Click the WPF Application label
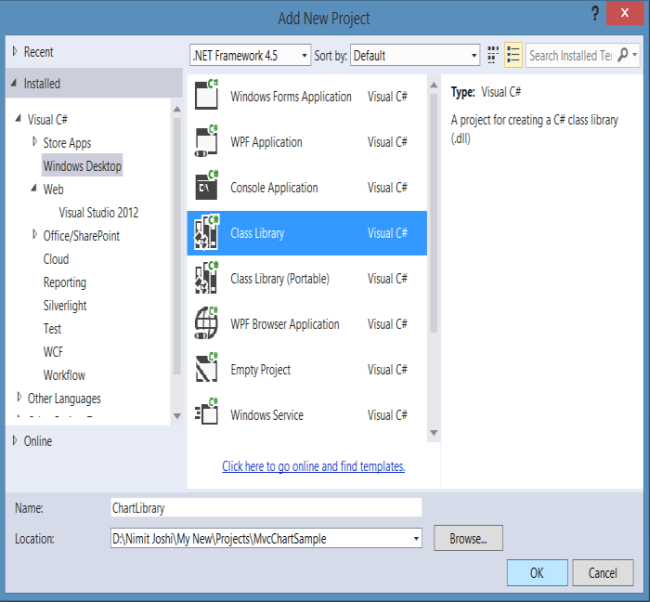The image size is (650, 602). pos(266,142)
